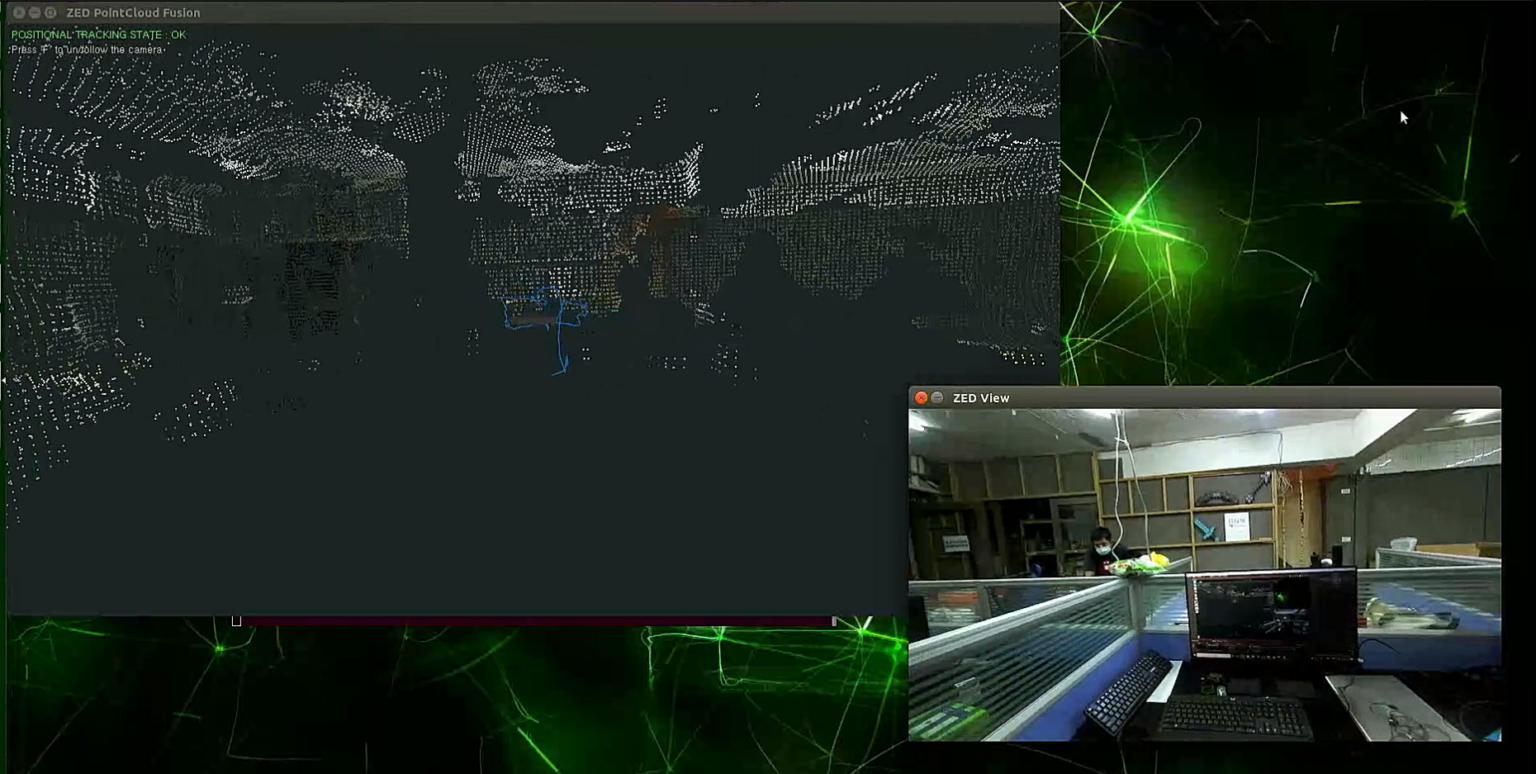Click the white poster on the shelf
This screenshot has width=1536, height=774.
(x=1236, y=526)
